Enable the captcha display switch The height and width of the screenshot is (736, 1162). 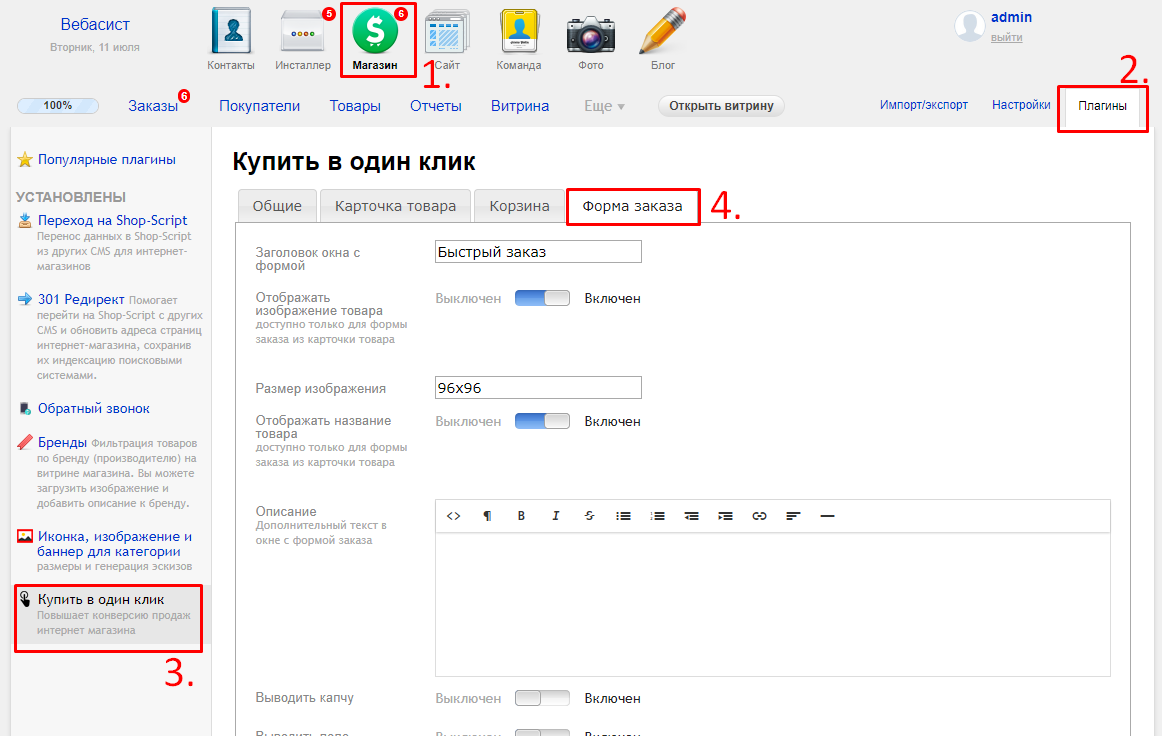pos(542,698)
